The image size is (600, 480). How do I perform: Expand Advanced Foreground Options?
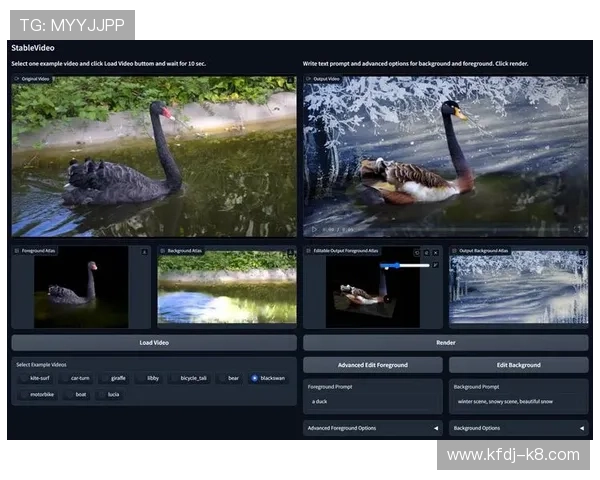[372, 428]
